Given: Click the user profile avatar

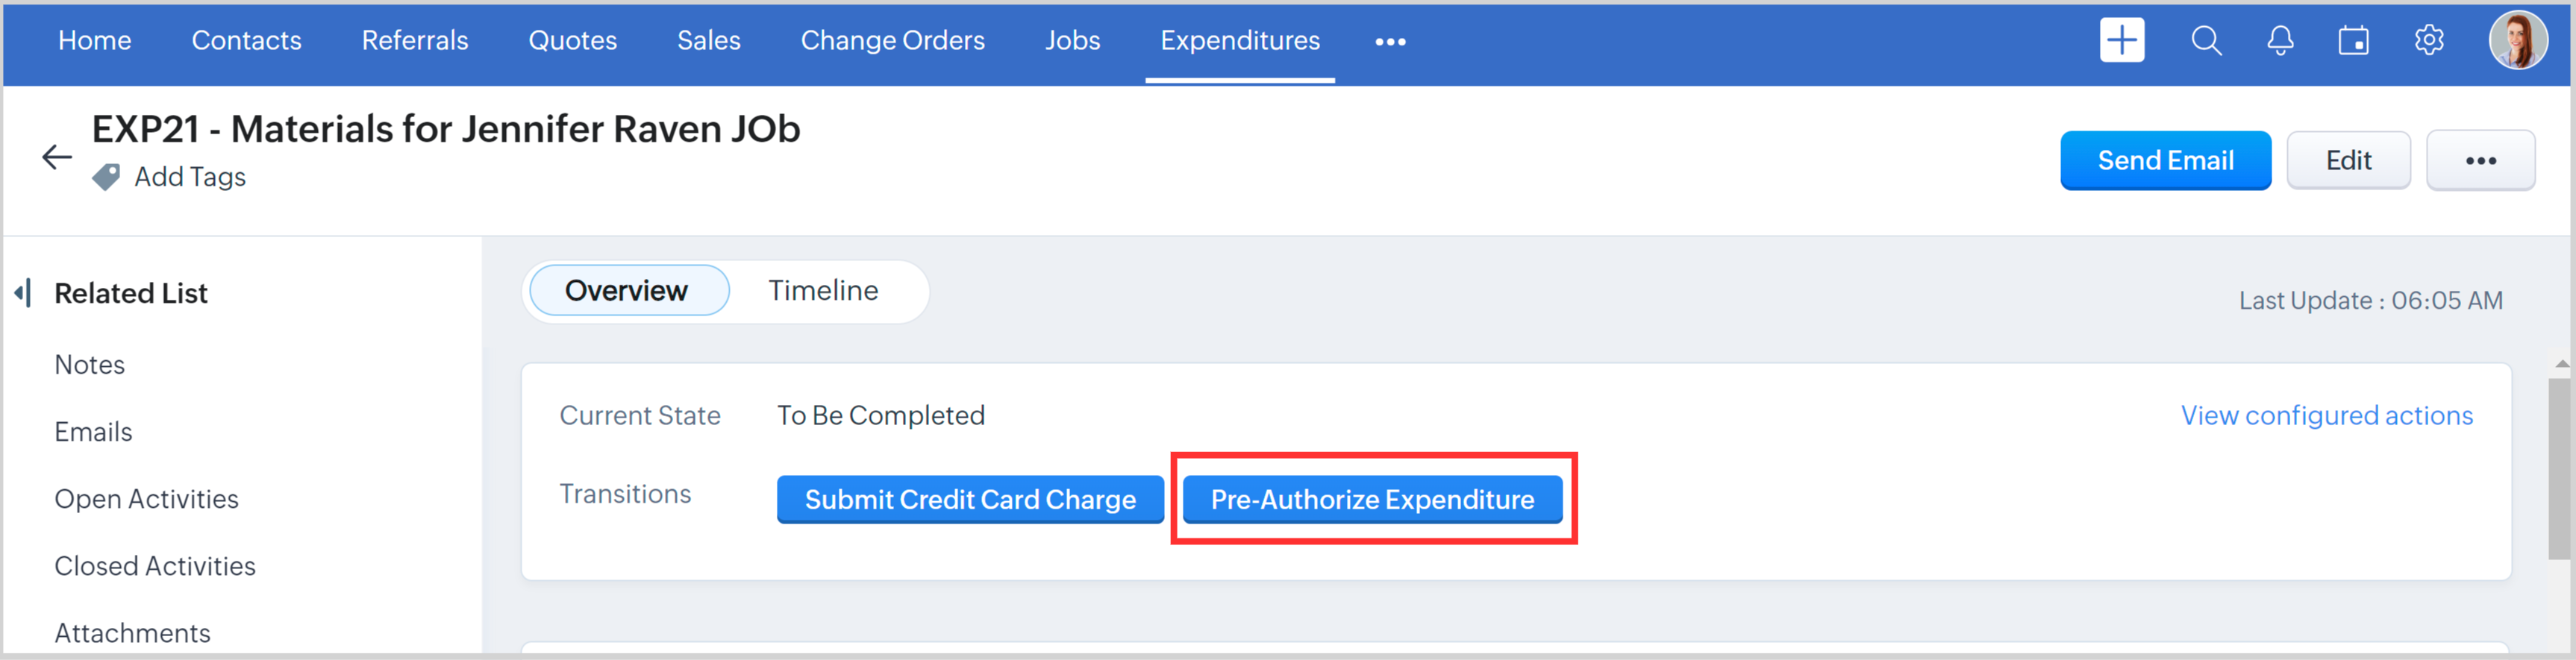Looking at the screenshot, I should (2517, 41).
